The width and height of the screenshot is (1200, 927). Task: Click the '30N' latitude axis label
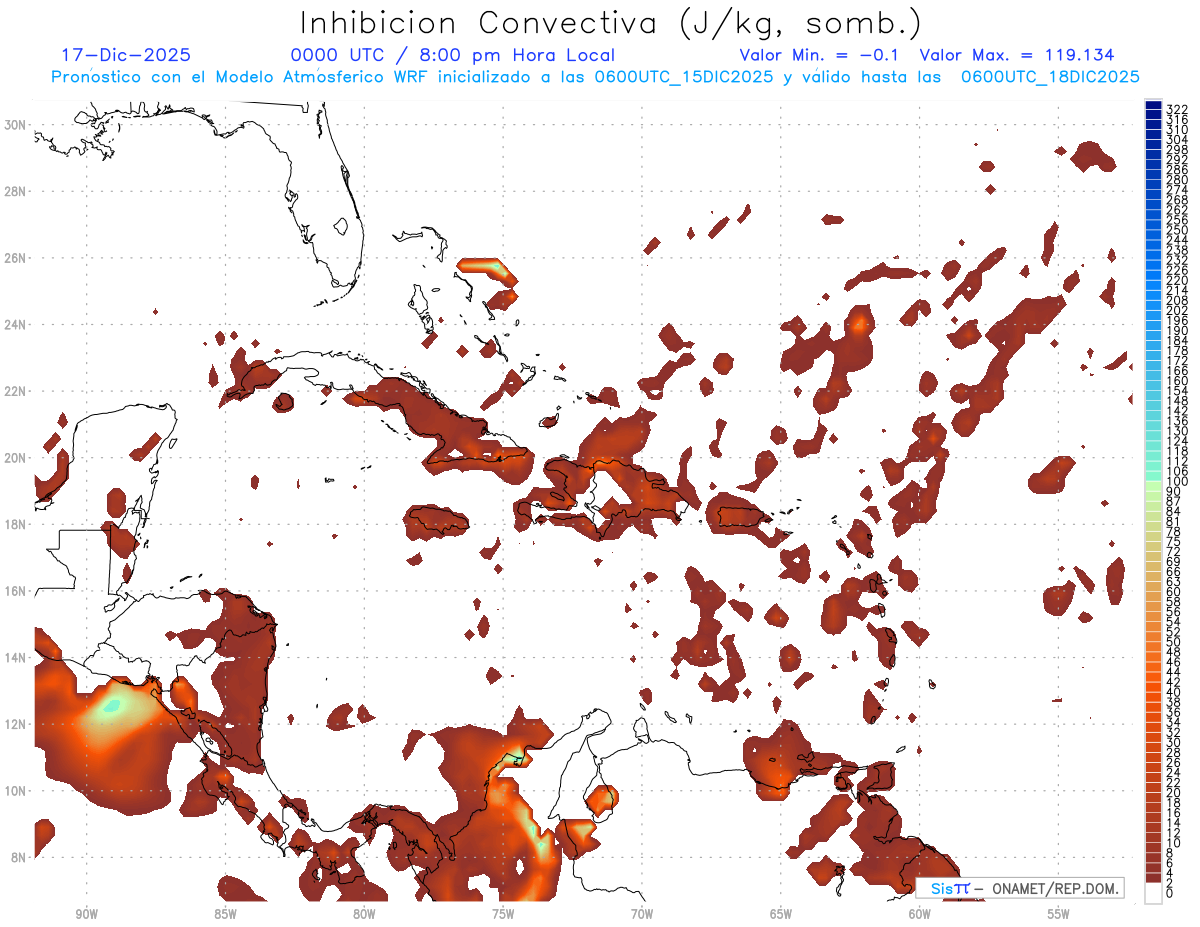14,125
